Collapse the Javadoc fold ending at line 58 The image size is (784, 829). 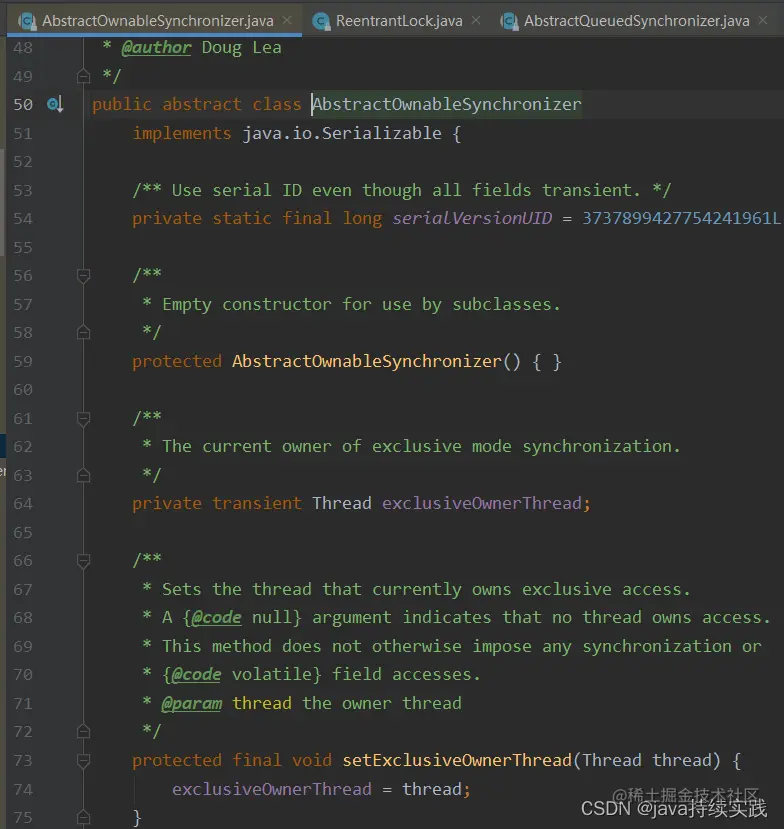coord(84,333)
